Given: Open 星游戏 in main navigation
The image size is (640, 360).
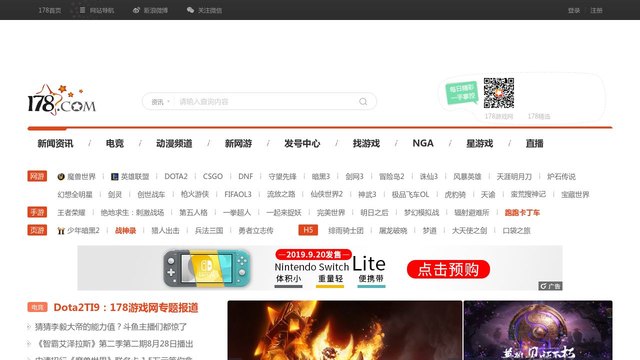Looking at the screenshot, I should click(x=480, y=144).
